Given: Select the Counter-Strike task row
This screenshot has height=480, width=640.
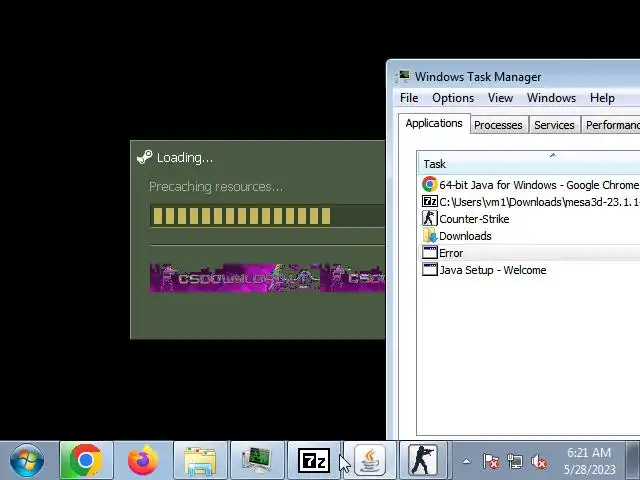Looking at the screenshot, I should pyautogui.click(x=530, y=219).
